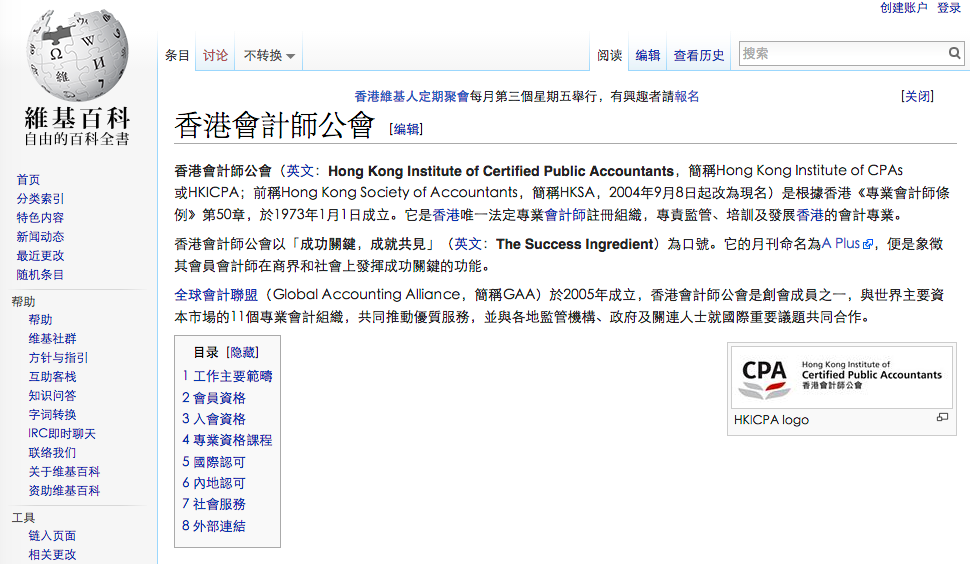Click external link icon beside A Plus
This screenshot has height=564, width=970.
click(x=868, y=244)
